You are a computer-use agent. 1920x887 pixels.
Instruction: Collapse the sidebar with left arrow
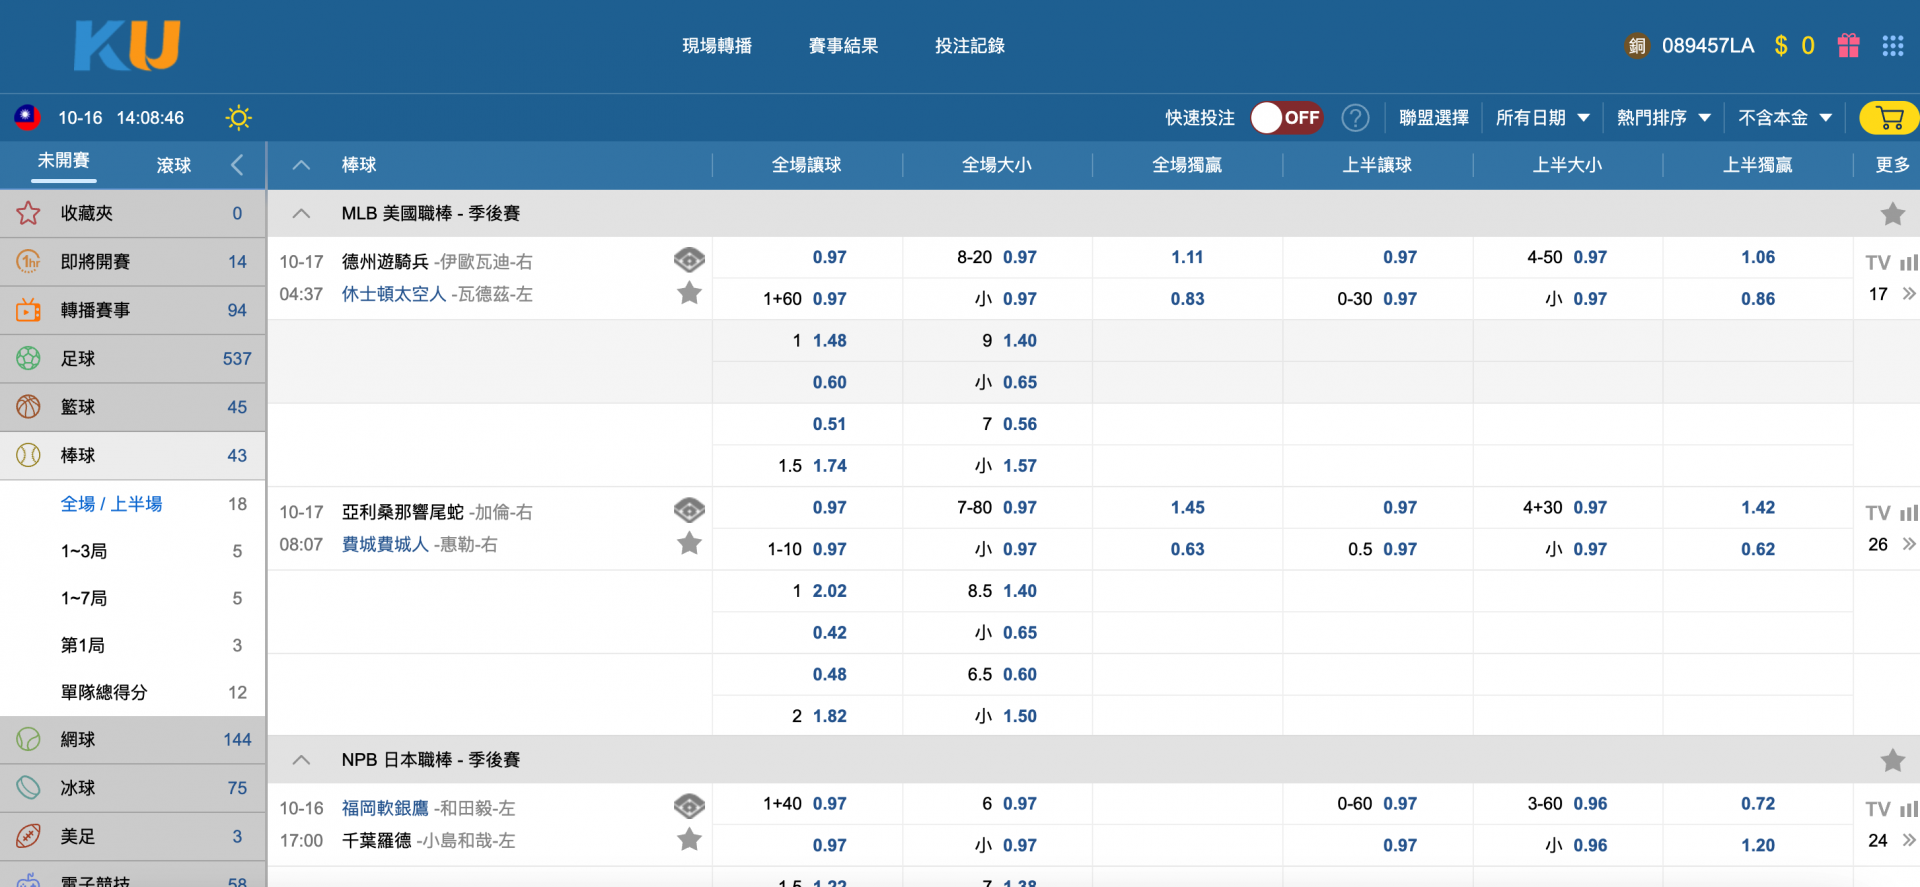click(x=237, y=165)
